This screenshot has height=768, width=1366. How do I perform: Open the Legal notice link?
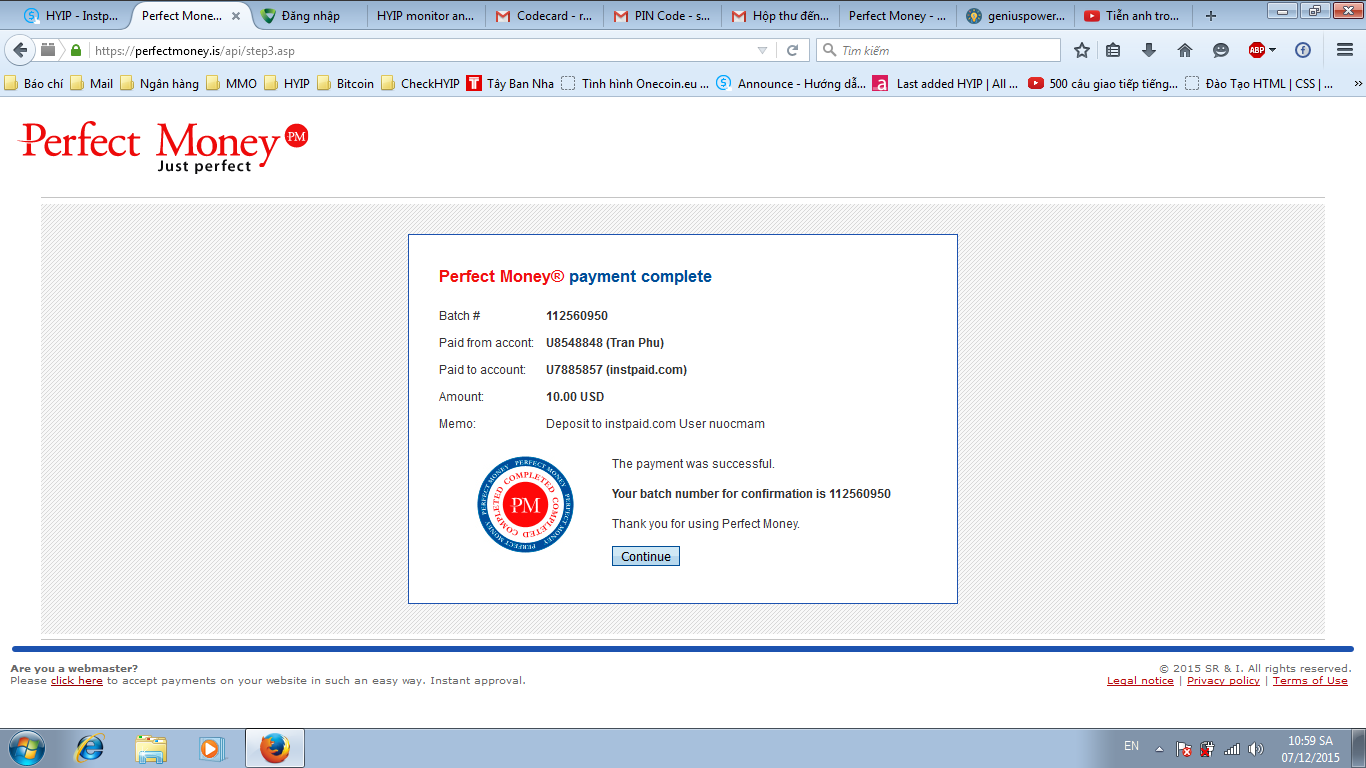[x=1140, y=681]
